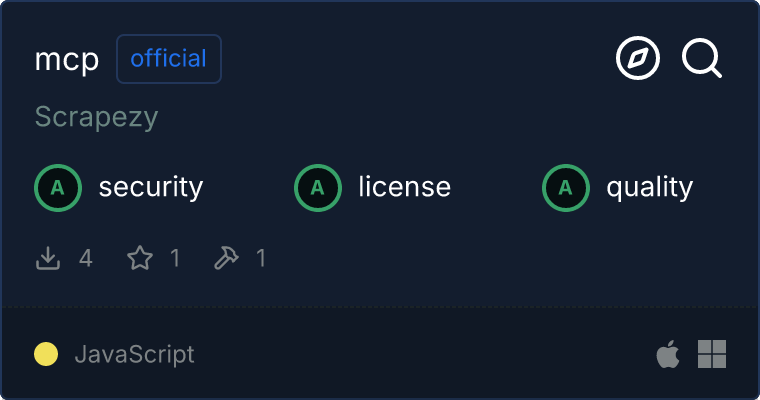Click the security grade A badge
This screenshot has height=400, width=760.
58,187
